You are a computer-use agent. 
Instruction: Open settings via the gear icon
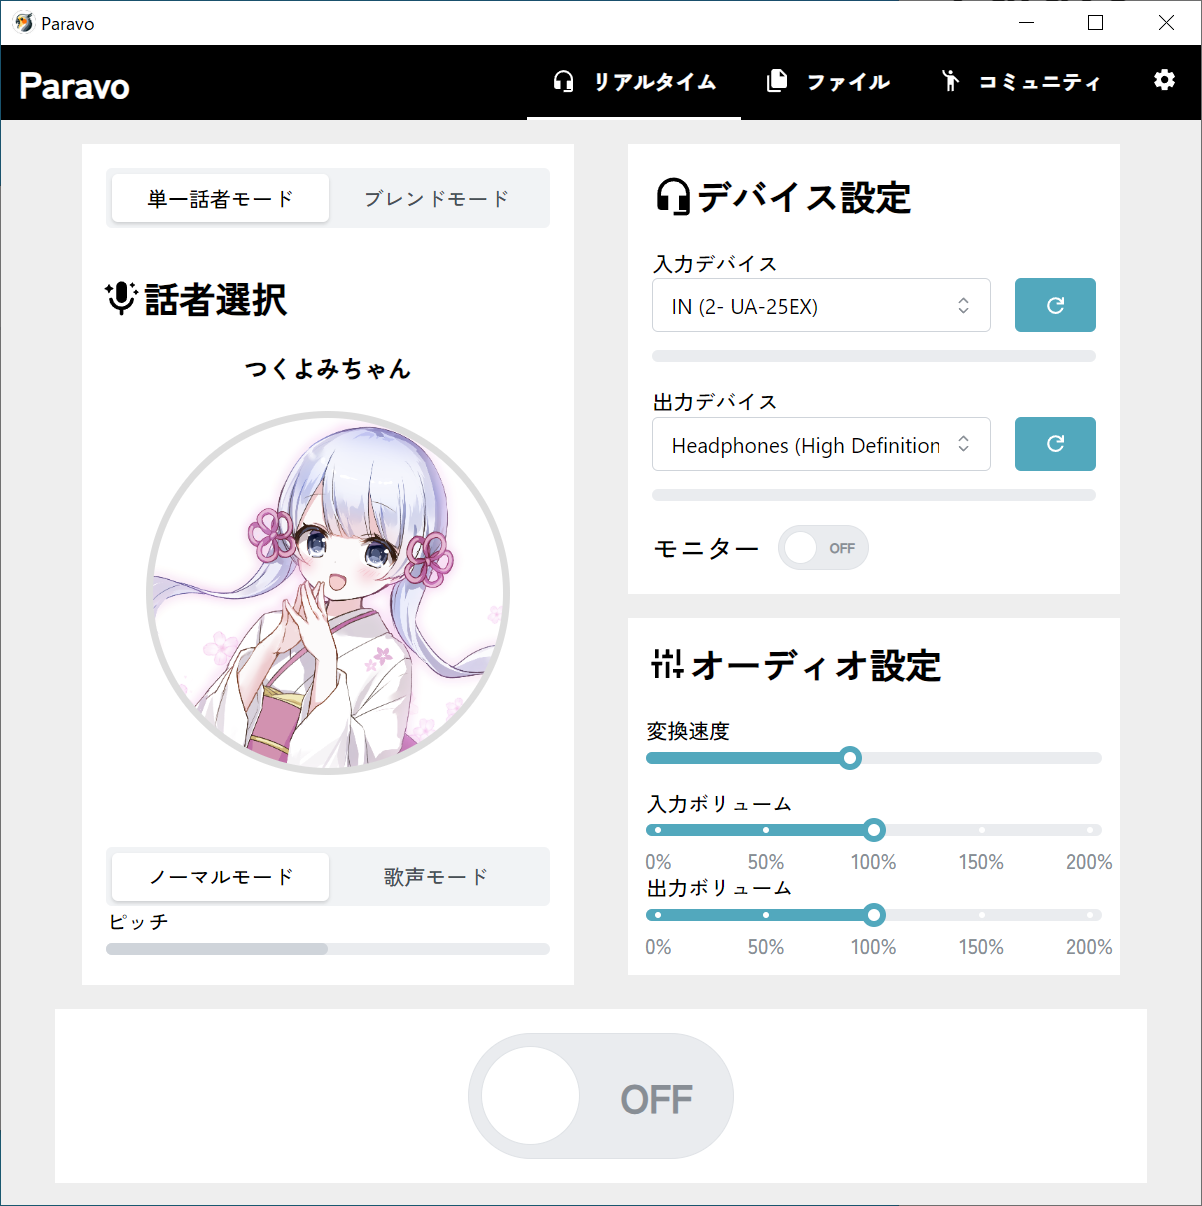click(x=1164, y=80)
